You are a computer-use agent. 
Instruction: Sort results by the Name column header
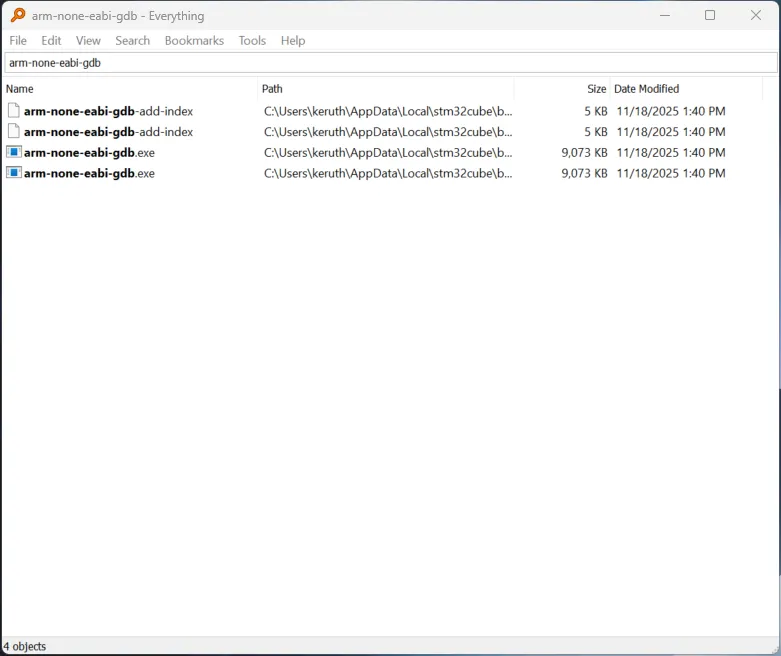click(130, 89)
